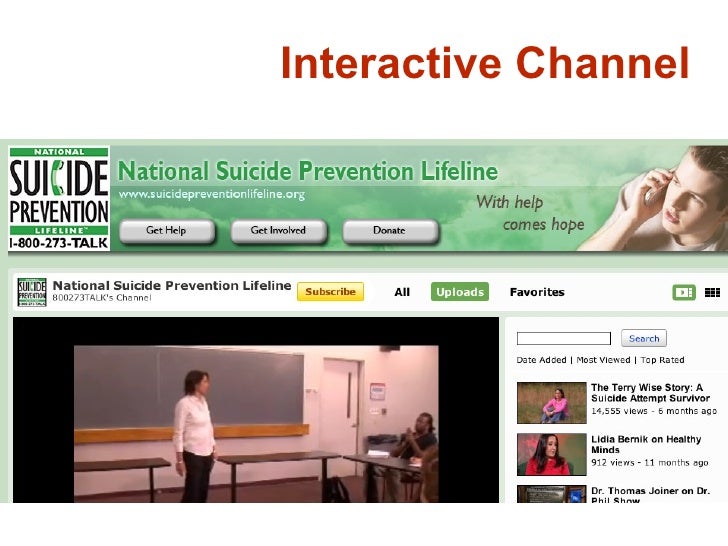Click the 'Interactive Channel' slide heading
Image resolution: width=728 pixels, height=546 pixels.
(485, 62)
